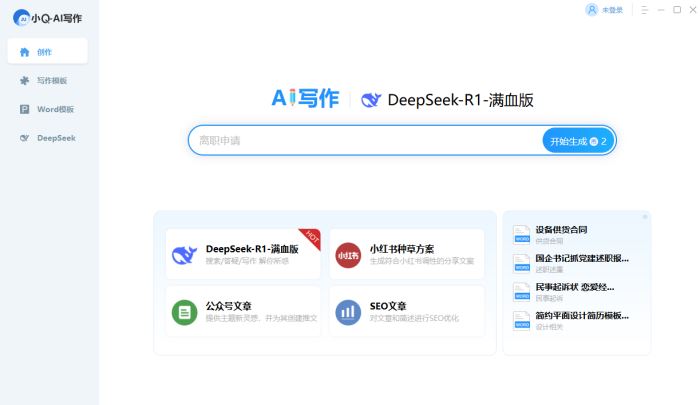Click the HOT ribbon on DeepSeek card

pos(311,238)
